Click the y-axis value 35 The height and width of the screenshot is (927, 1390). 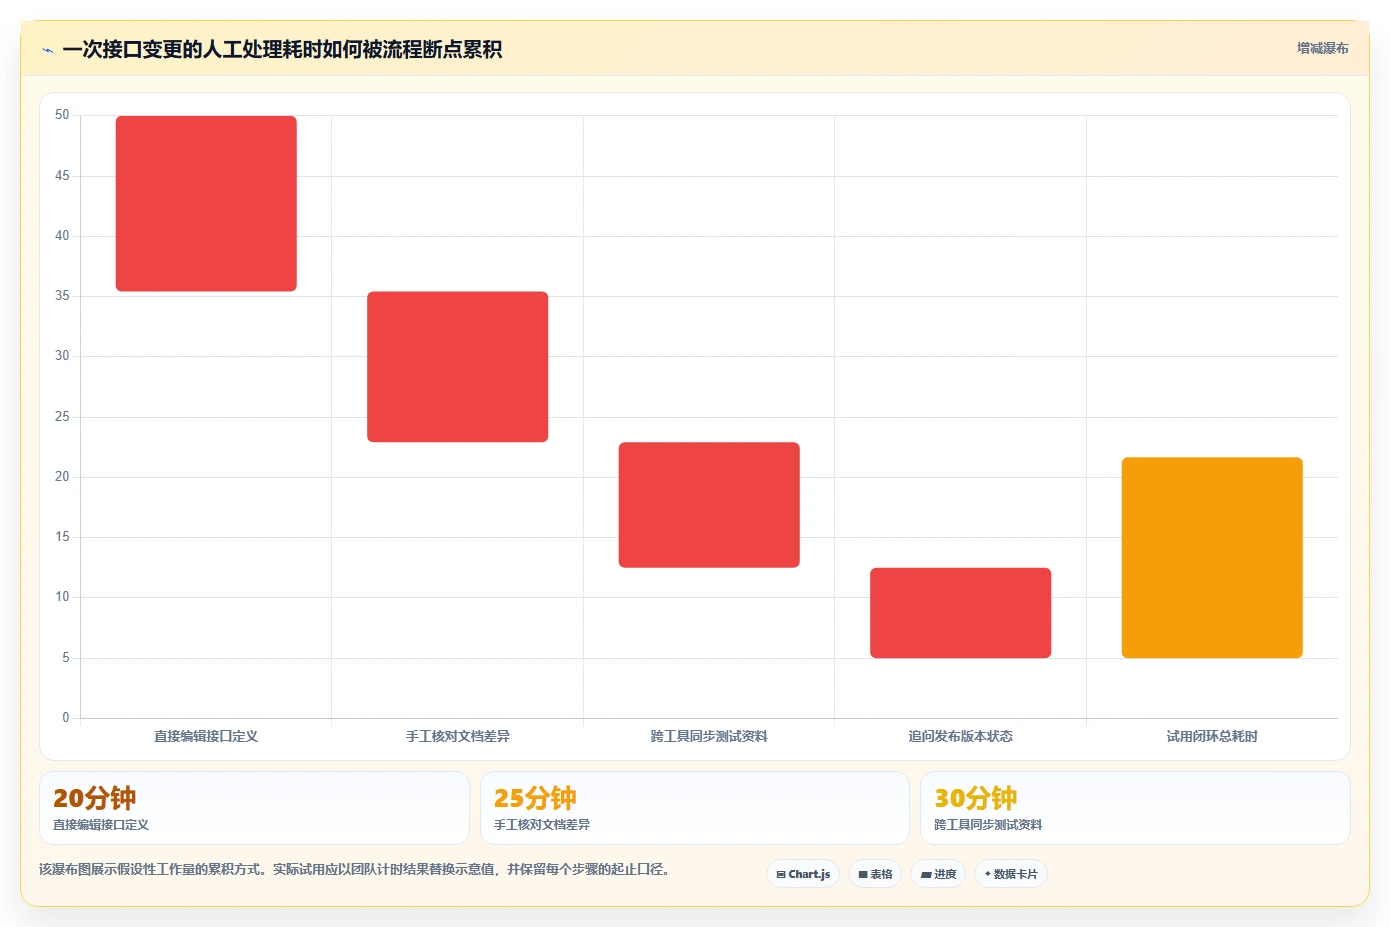pyautogui.click(x=62, y=296)
